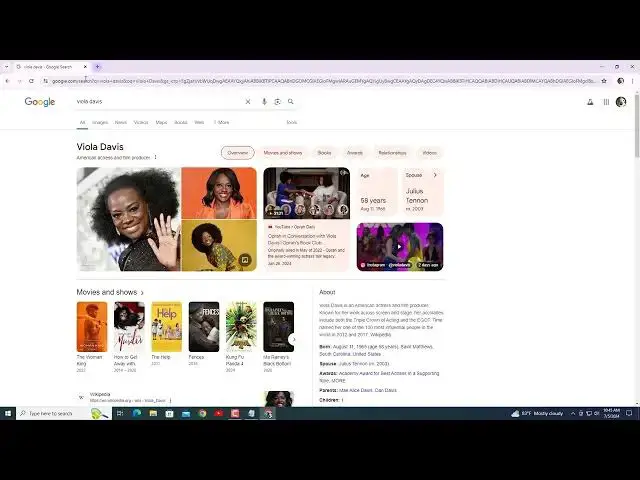Open Task View on the taskbar

pyautogui.click(x=120, y=413)
